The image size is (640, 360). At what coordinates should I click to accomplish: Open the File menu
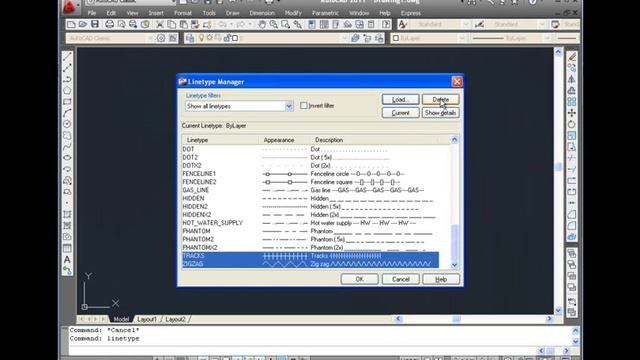[92, 13]
